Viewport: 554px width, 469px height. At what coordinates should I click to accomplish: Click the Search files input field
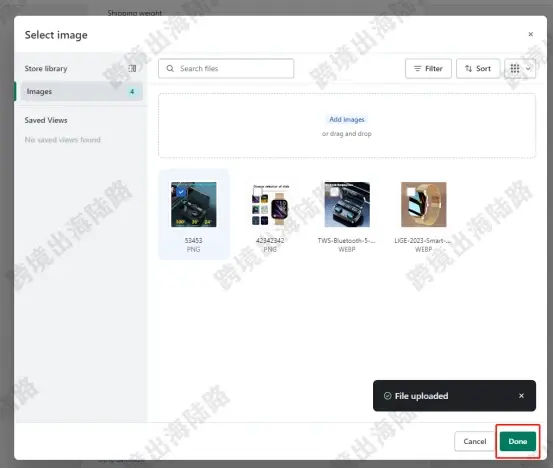[226, 69]
